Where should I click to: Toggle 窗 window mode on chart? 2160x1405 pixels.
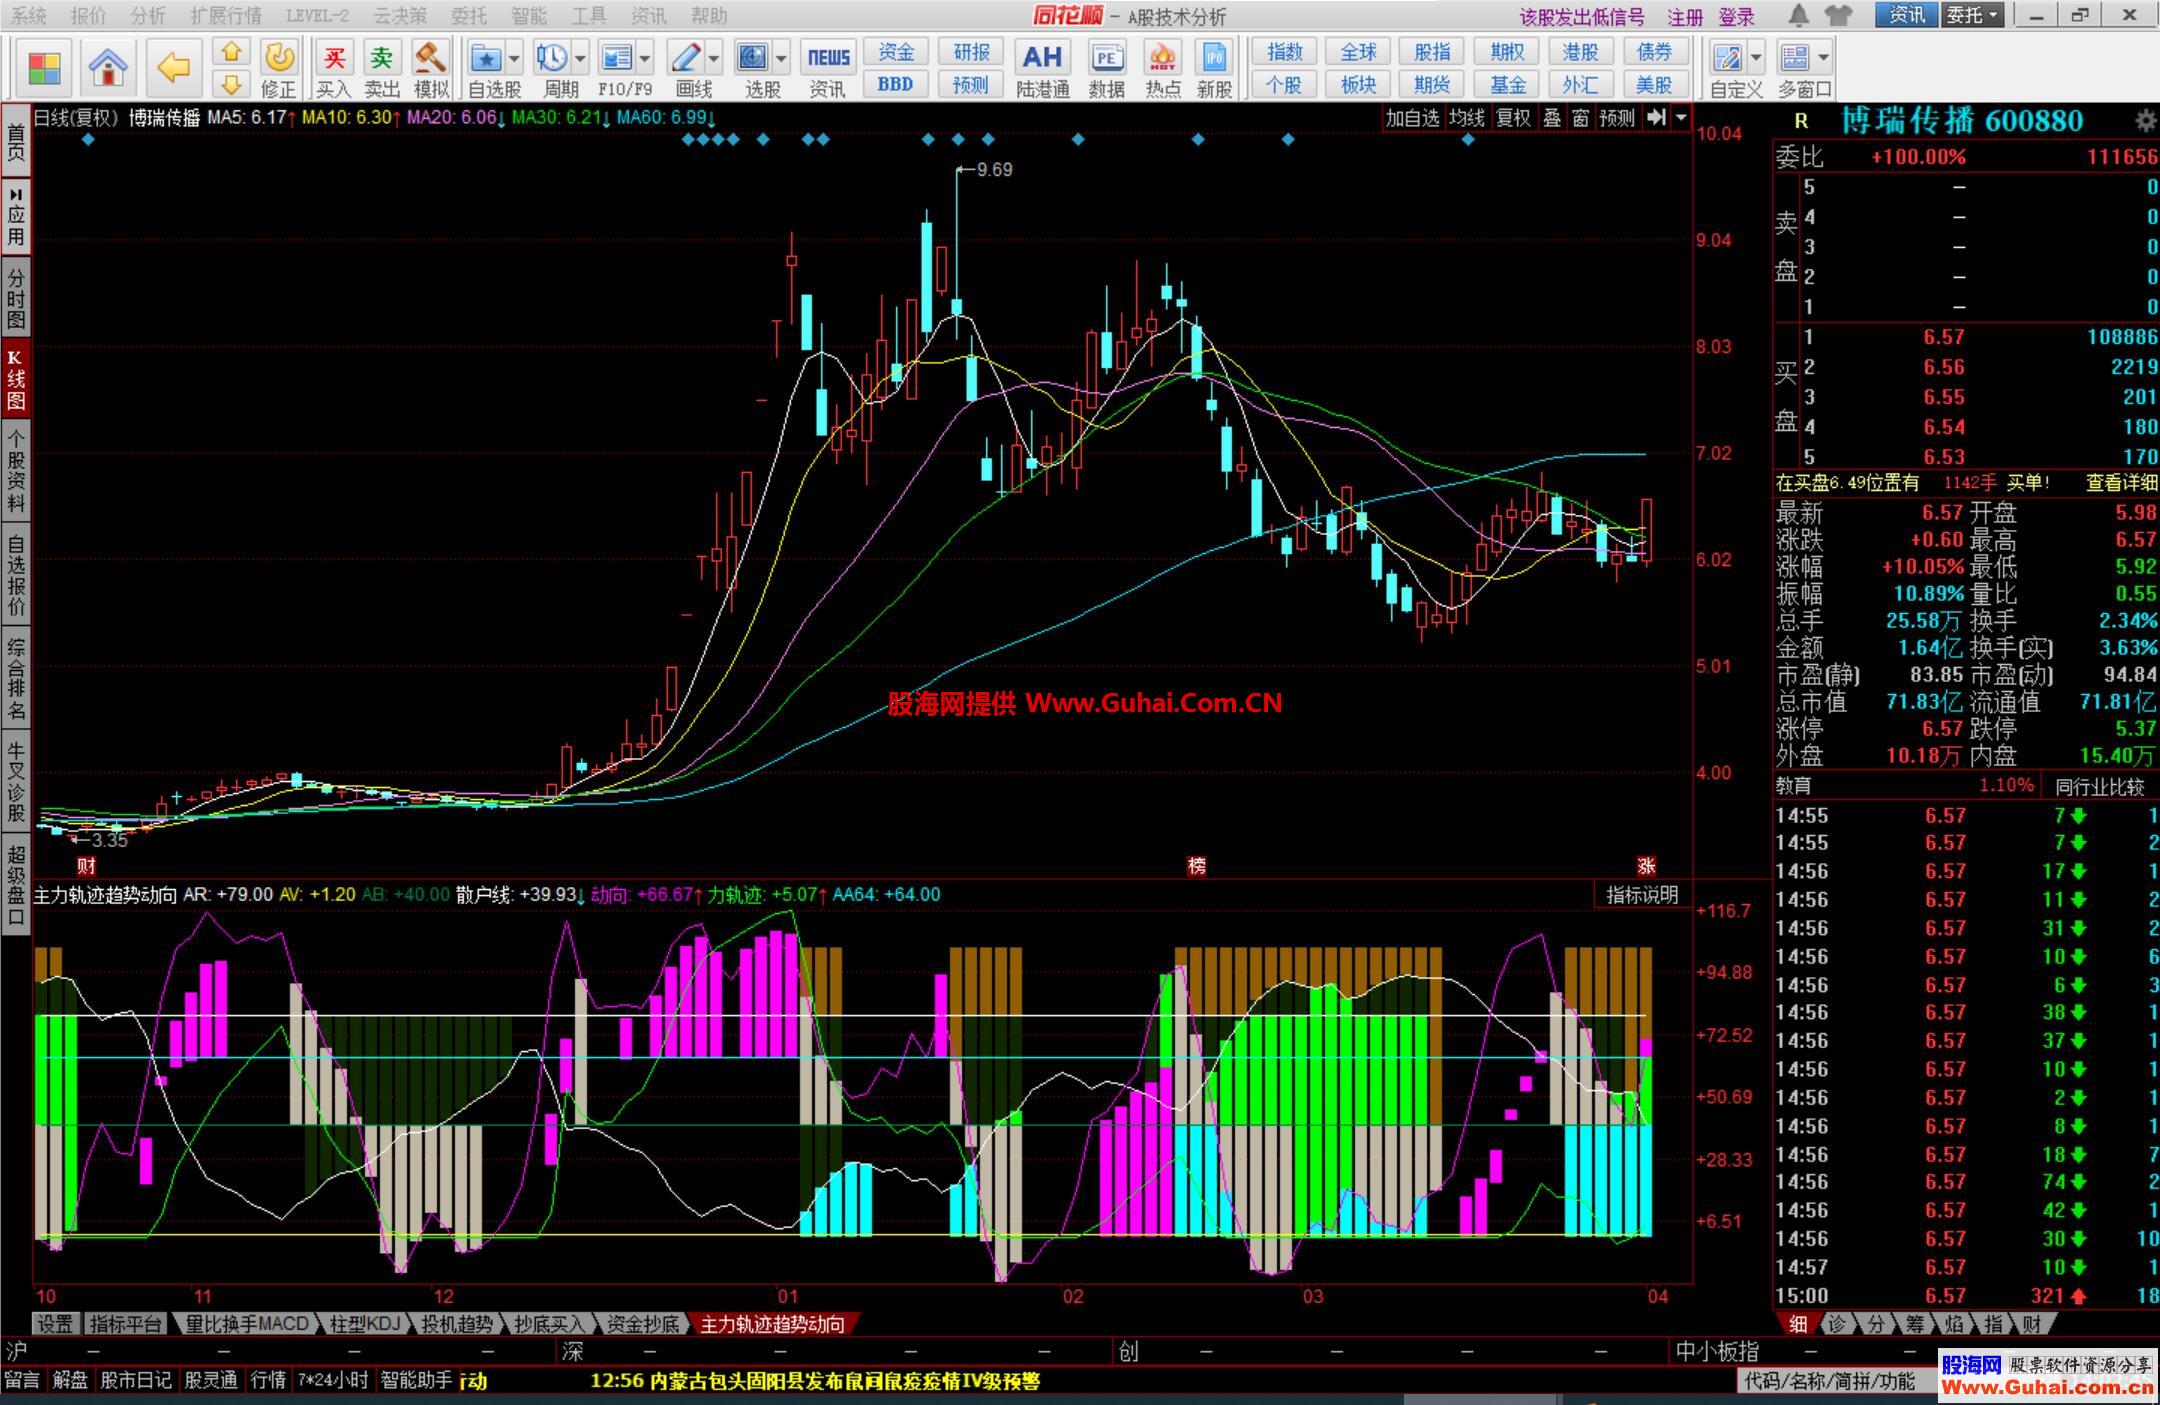[x=1580, y=117]
